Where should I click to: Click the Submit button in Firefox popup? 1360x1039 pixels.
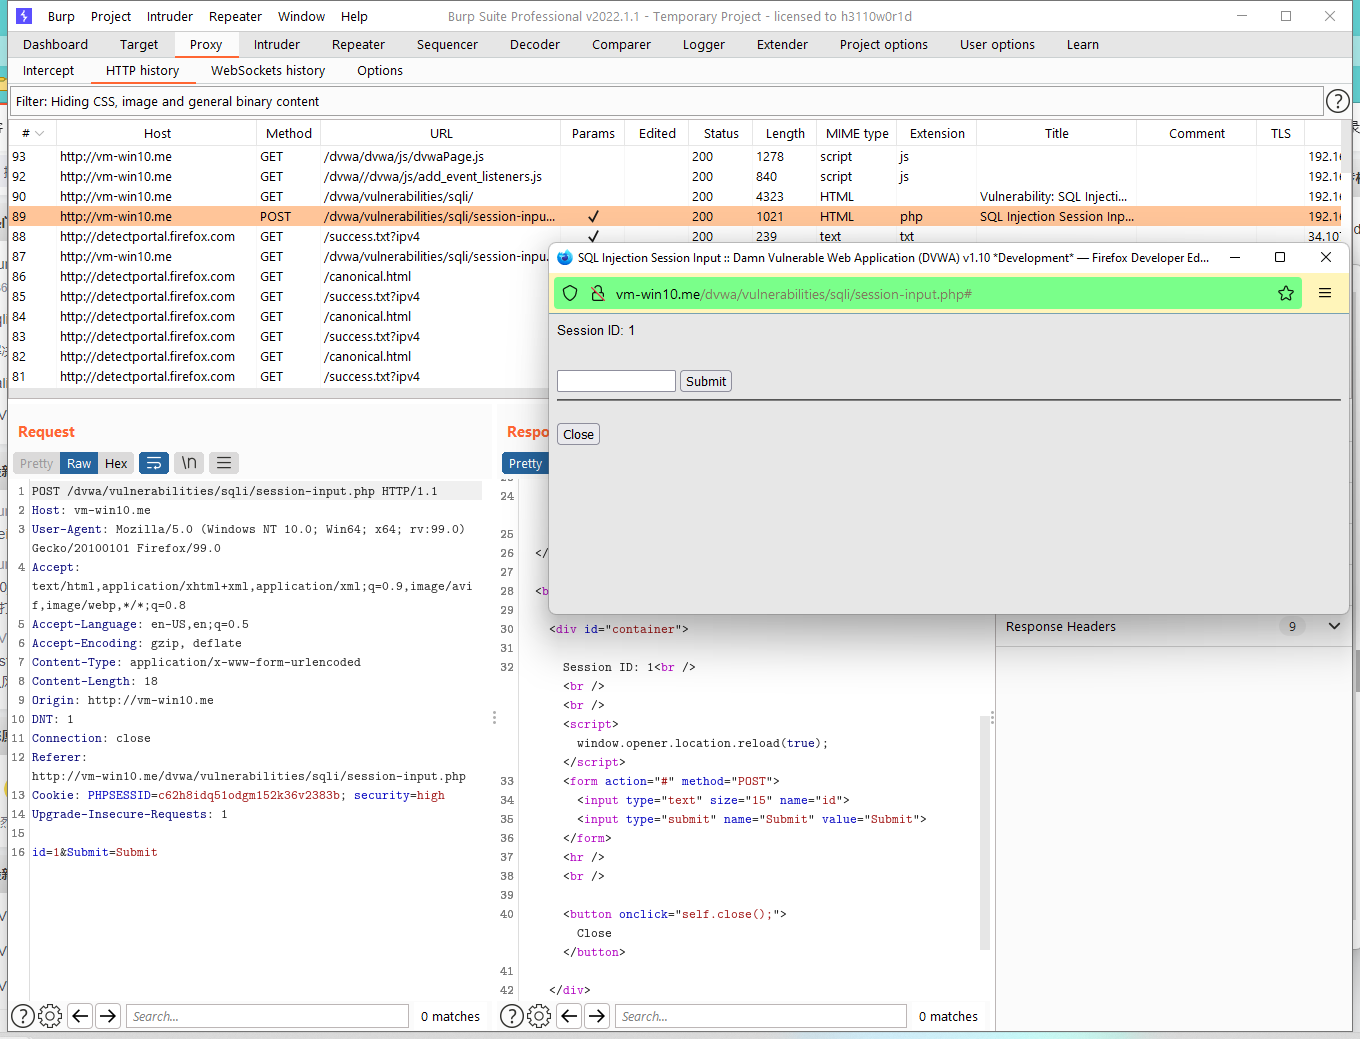point(706,381)
